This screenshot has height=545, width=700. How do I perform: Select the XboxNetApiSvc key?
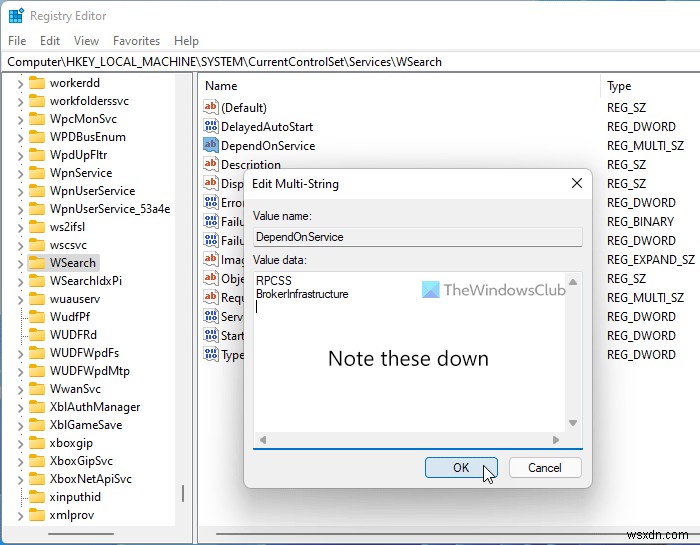[x=91, y=479]
